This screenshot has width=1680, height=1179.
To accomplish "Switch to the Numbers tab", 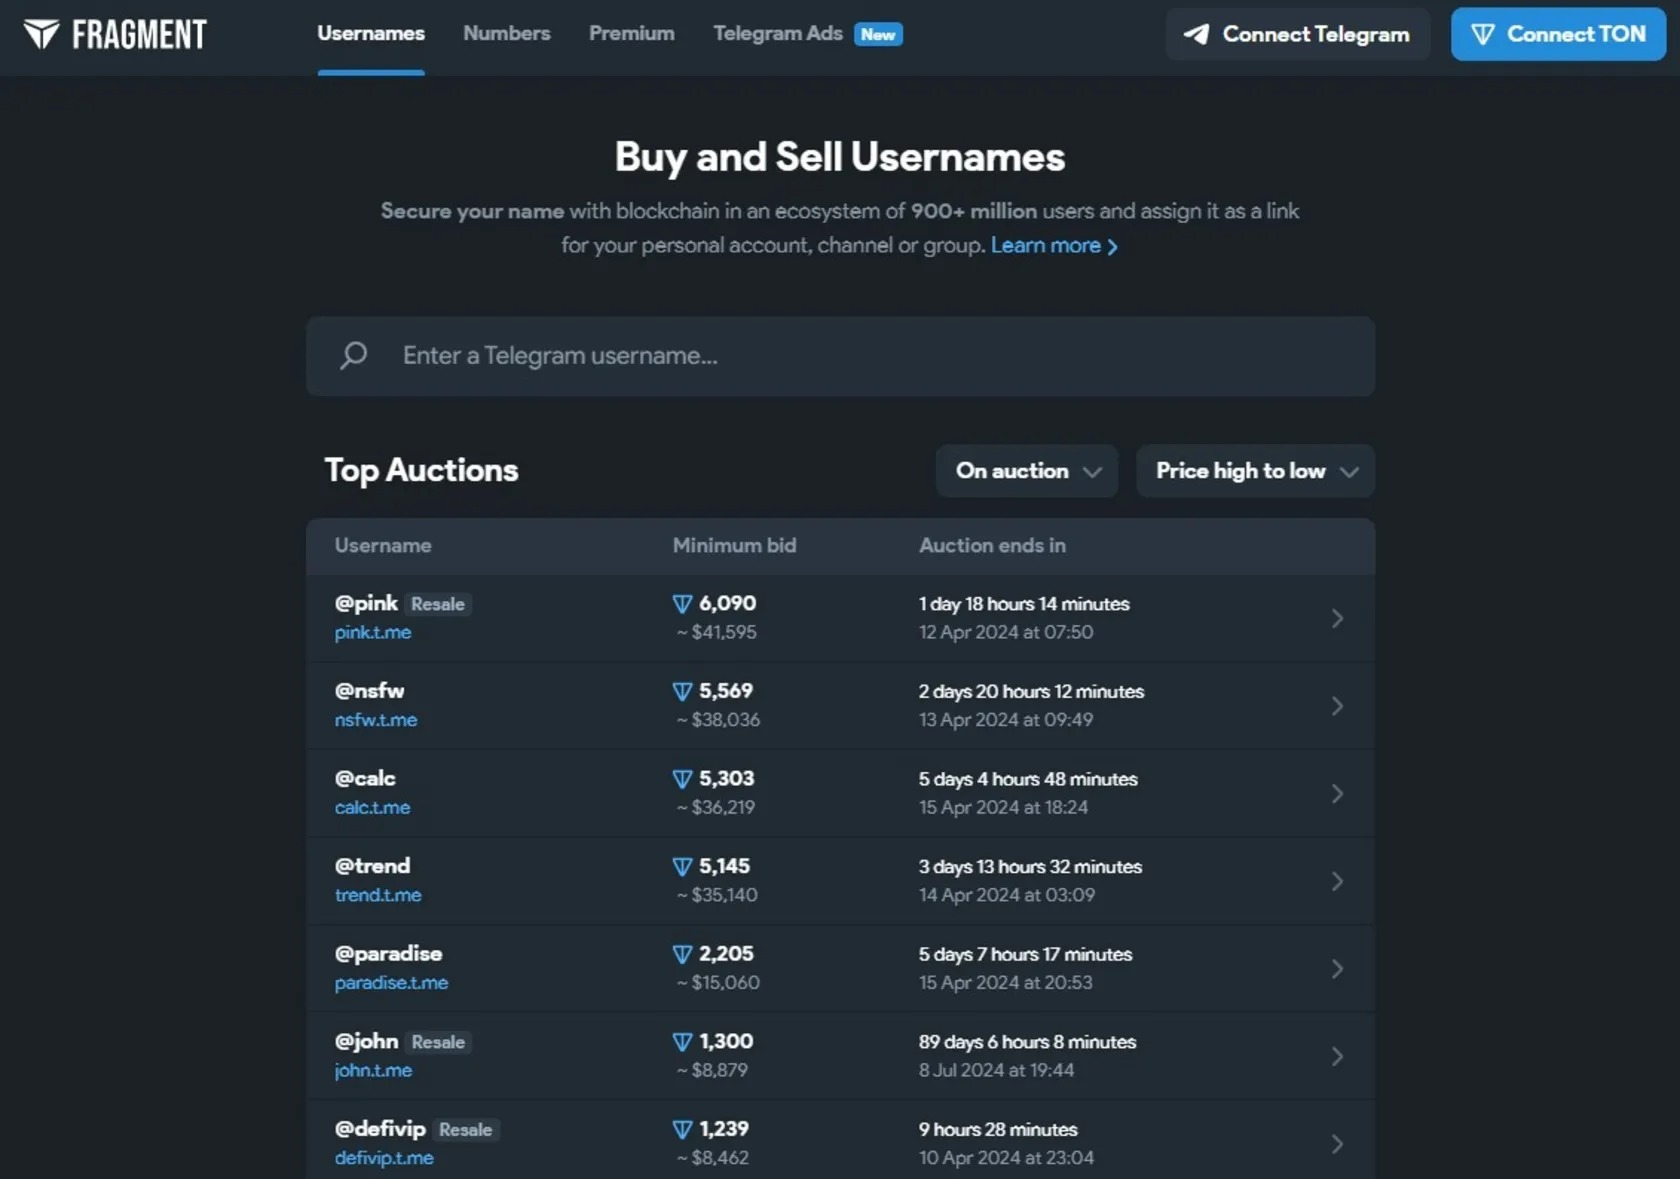I will coord(506,33).
